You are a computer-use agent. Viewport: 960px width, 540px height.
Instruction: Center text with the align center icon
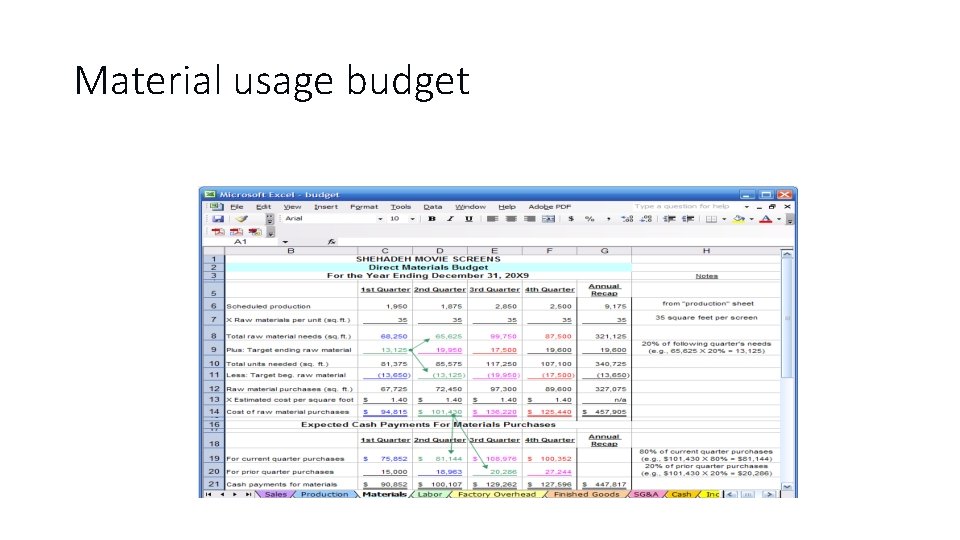click(x=511, y=219)
